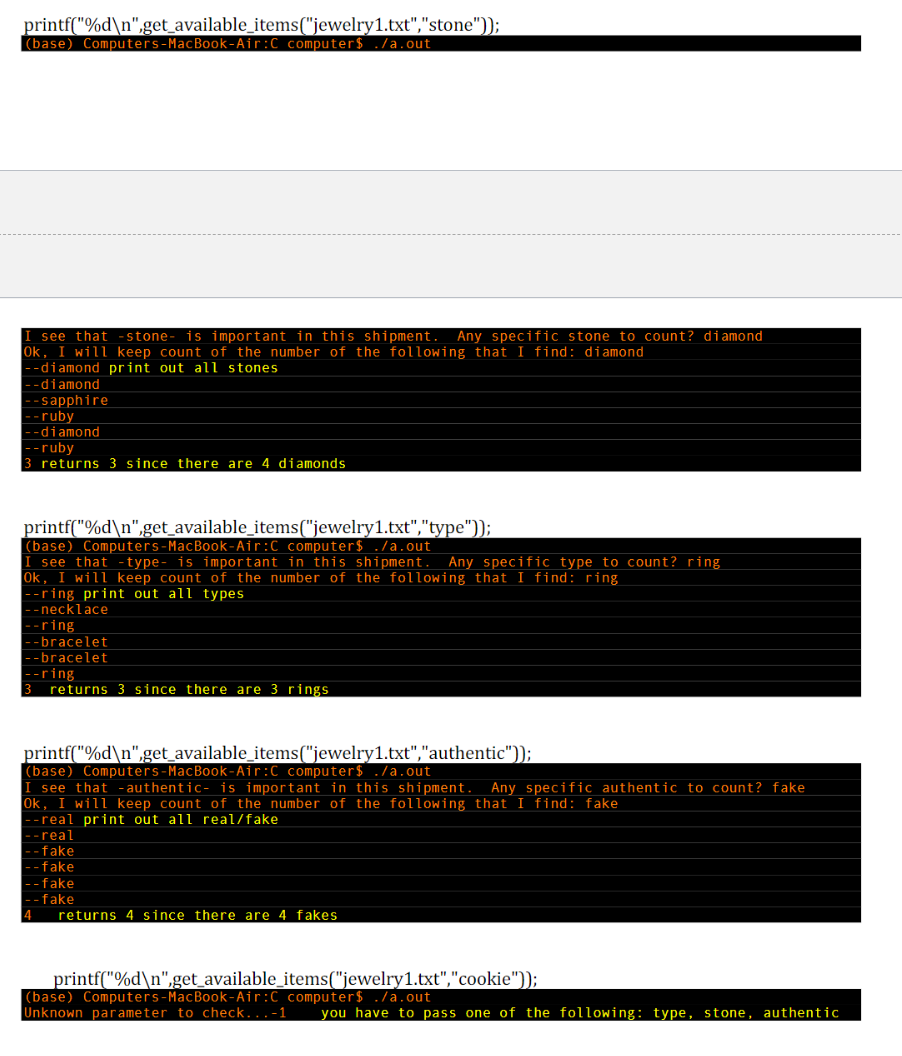Click the printf line passing "stone"
The image size is (902, 1056).
point(261,25)
